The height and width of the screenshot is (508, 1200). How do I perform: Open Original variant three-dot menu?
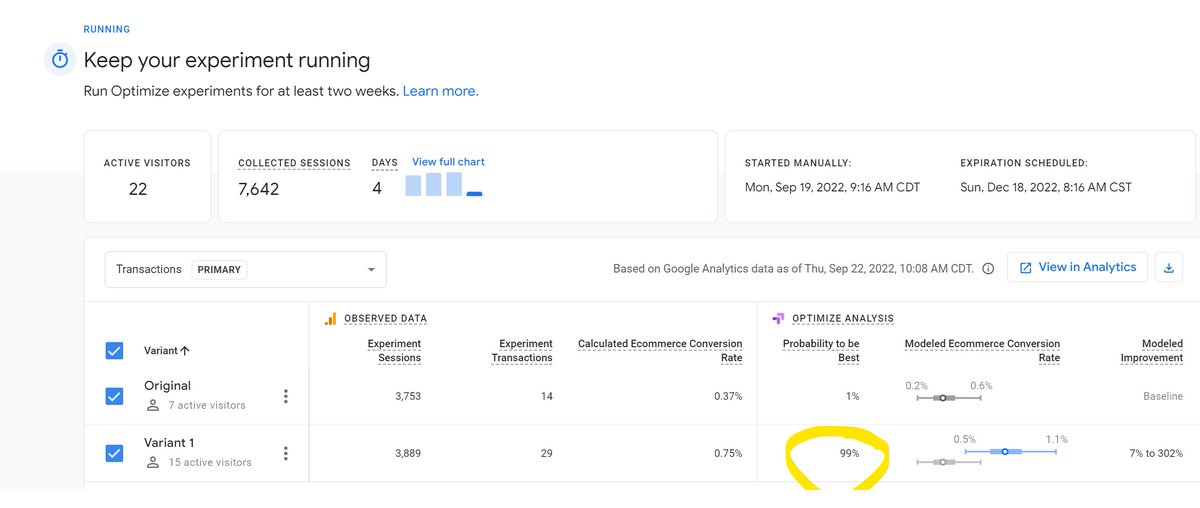tap(286, 396)
